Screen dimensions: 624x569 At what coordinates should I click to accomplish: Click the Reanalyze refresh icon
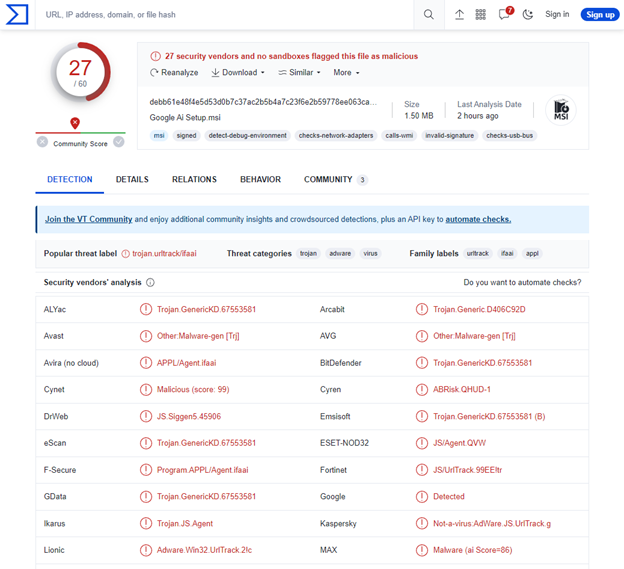coord(154,73)
